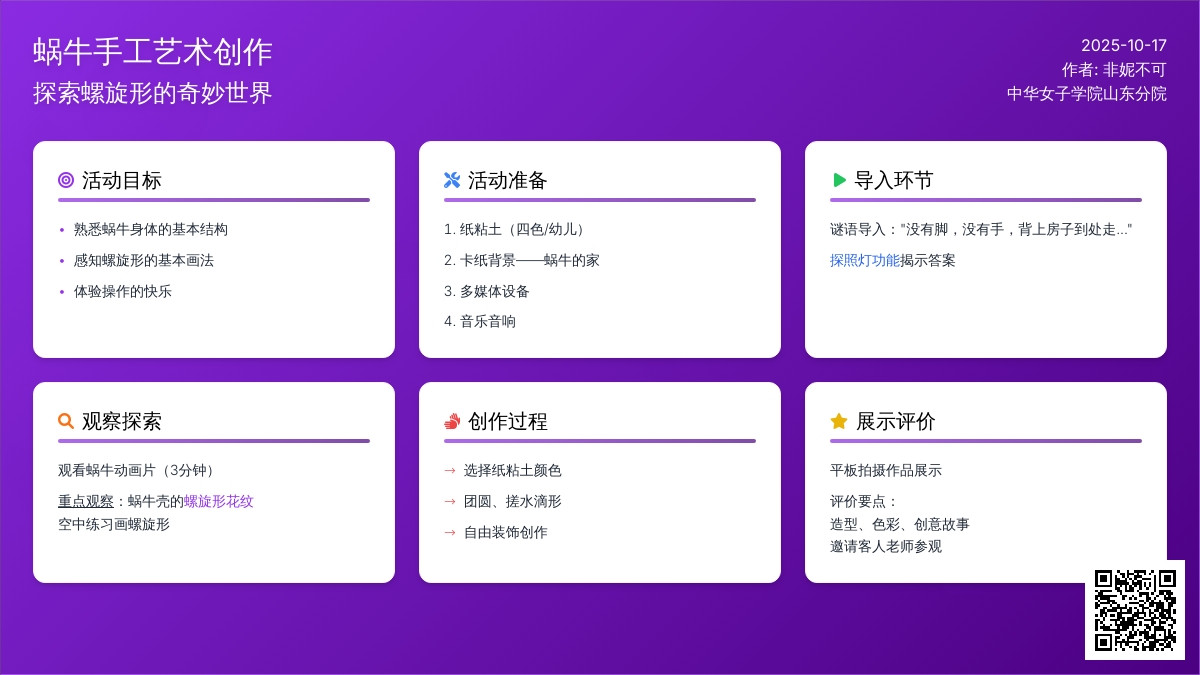Click the underlined 重点观察 text
The image size is (1200, 675).
[85, 501]
